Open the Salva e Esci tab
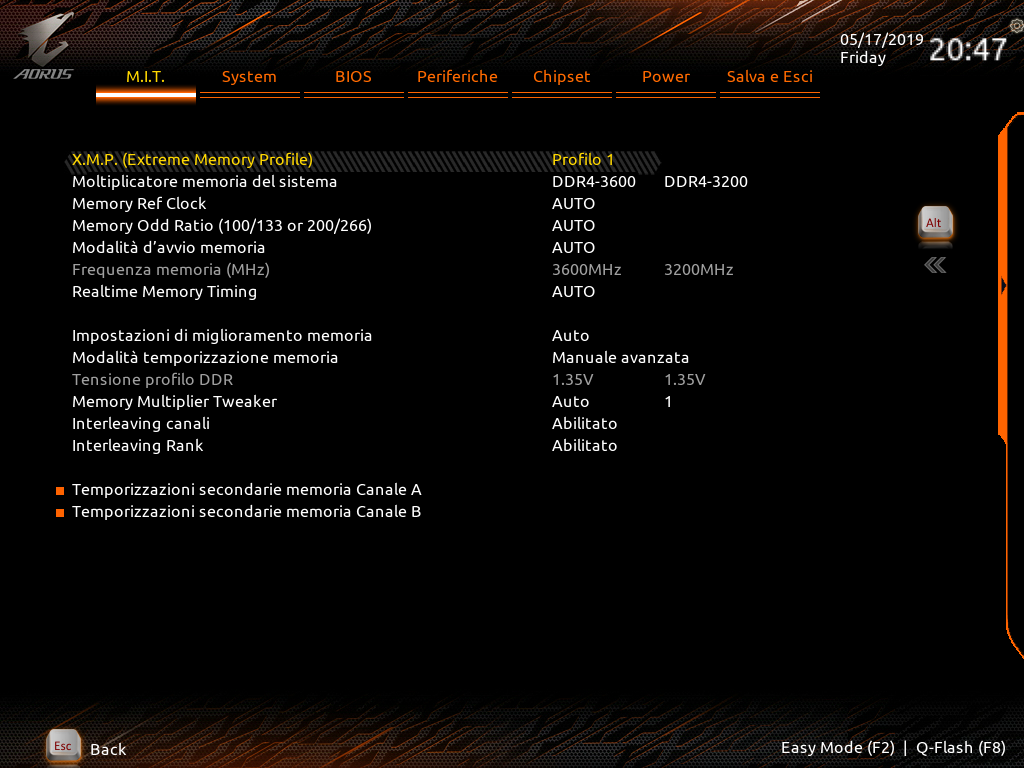The height and width of the screenshot is (768, 1024). coord(769,76)
